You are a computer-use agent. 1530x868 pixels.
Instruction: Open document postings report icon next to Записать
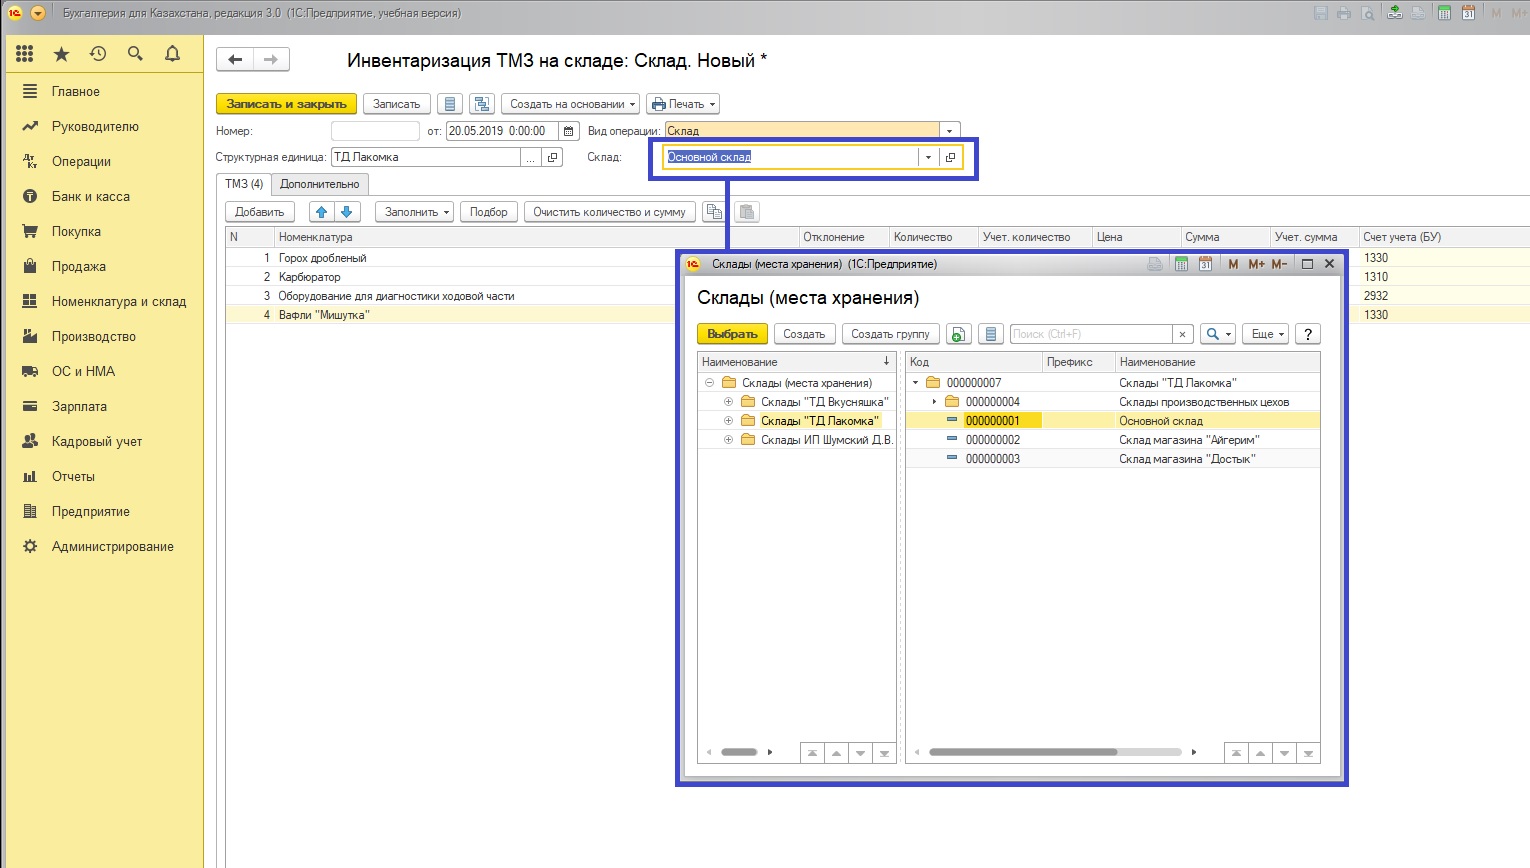(x=450, y=104)
